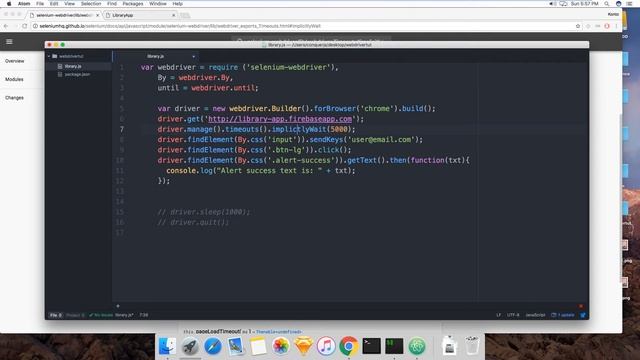This screenshot has width=640, height=360.
Task: Place cursor on the console.log line
Action: 260,171
